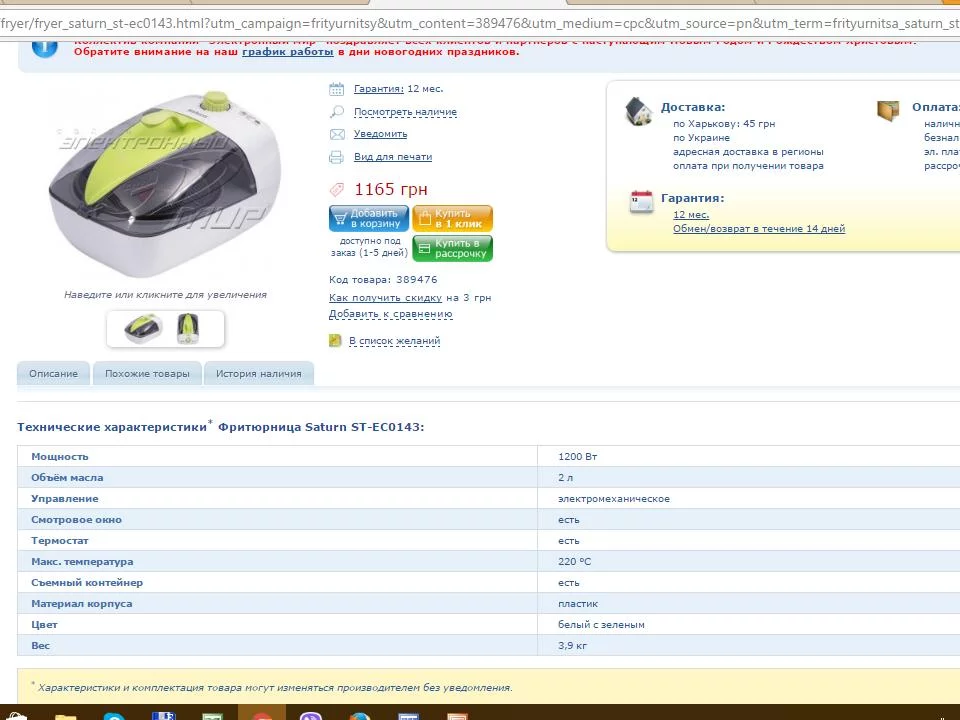
Task: Click the yellow note icon beside В список желаний
Action: pos(335,340)
